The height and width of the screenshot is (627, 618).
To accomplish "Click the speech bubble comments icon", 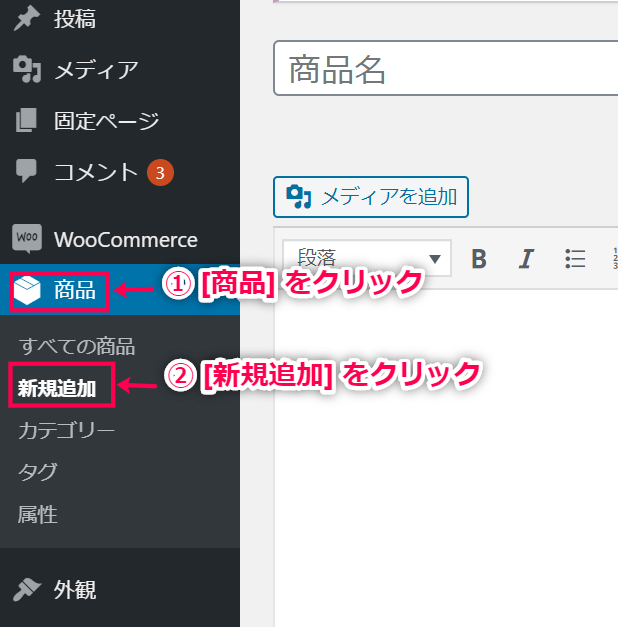I will 26,171.
